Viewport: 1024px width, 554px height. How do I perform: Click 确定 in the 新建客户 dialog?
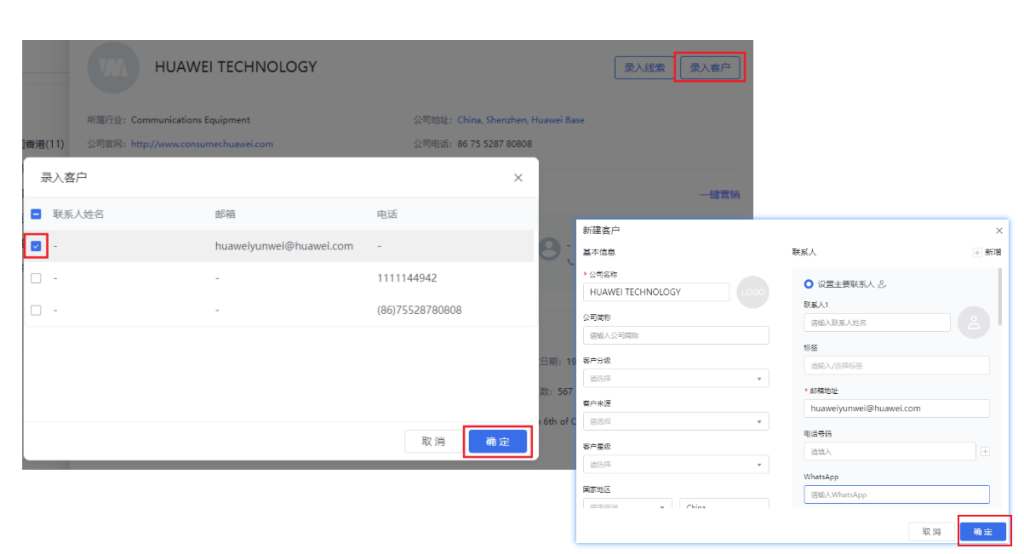pos(982,532)
